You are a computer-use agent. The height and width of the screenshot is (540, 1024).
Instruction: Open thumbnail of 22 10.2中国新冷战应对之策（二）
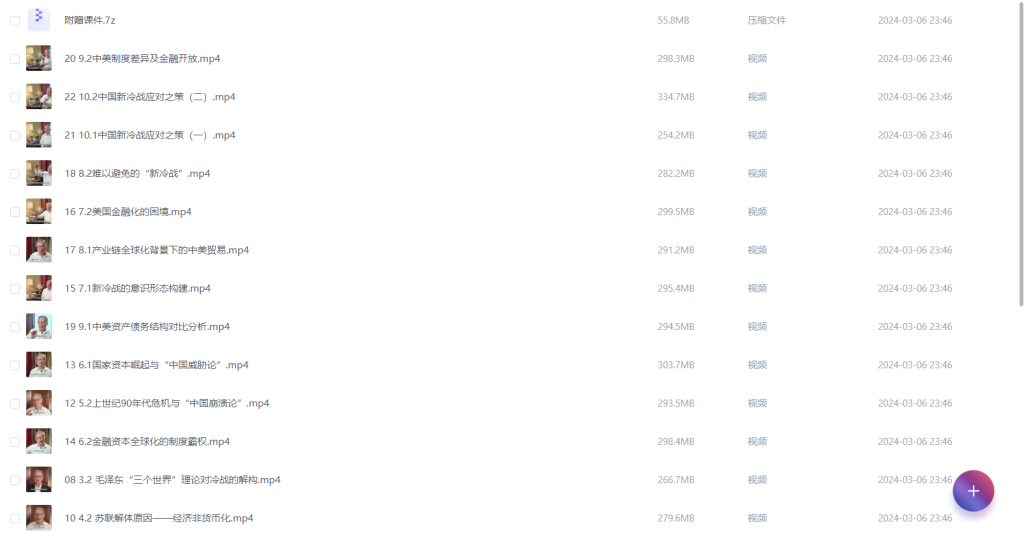pyautogui.click(x=39, y=97)
